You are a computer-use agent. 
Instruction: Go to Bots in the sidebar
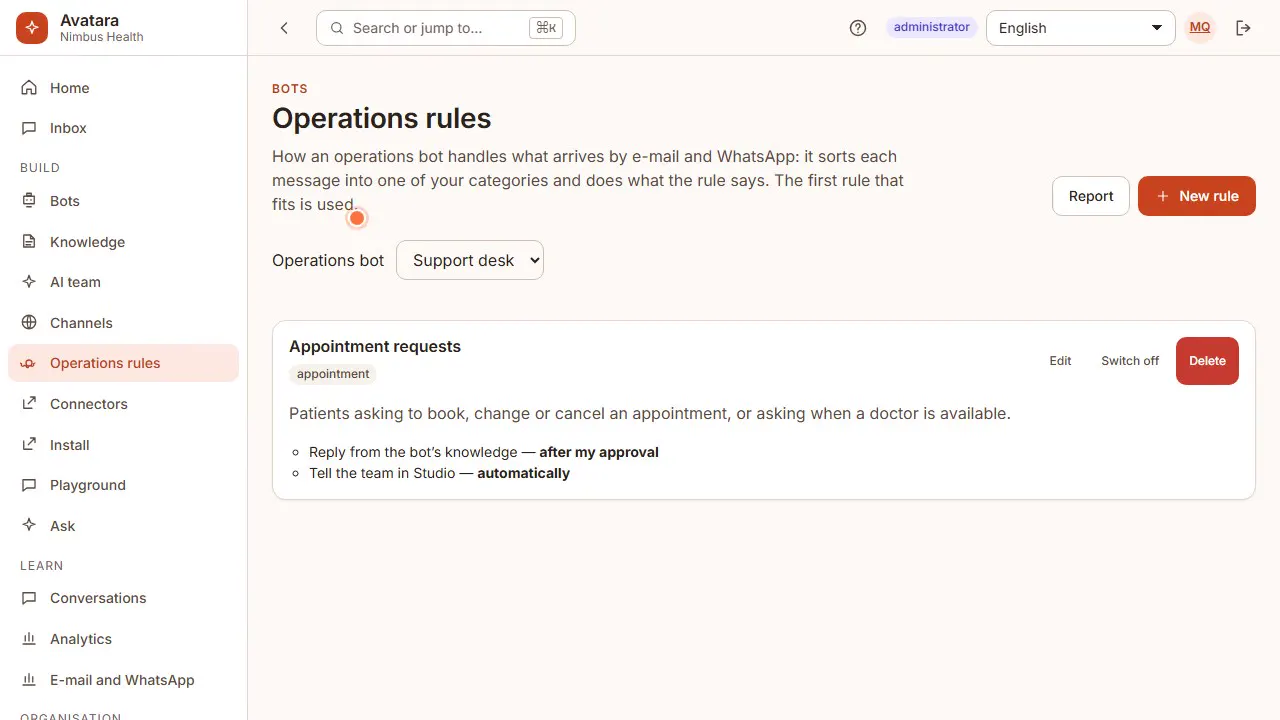pos(123,201)
